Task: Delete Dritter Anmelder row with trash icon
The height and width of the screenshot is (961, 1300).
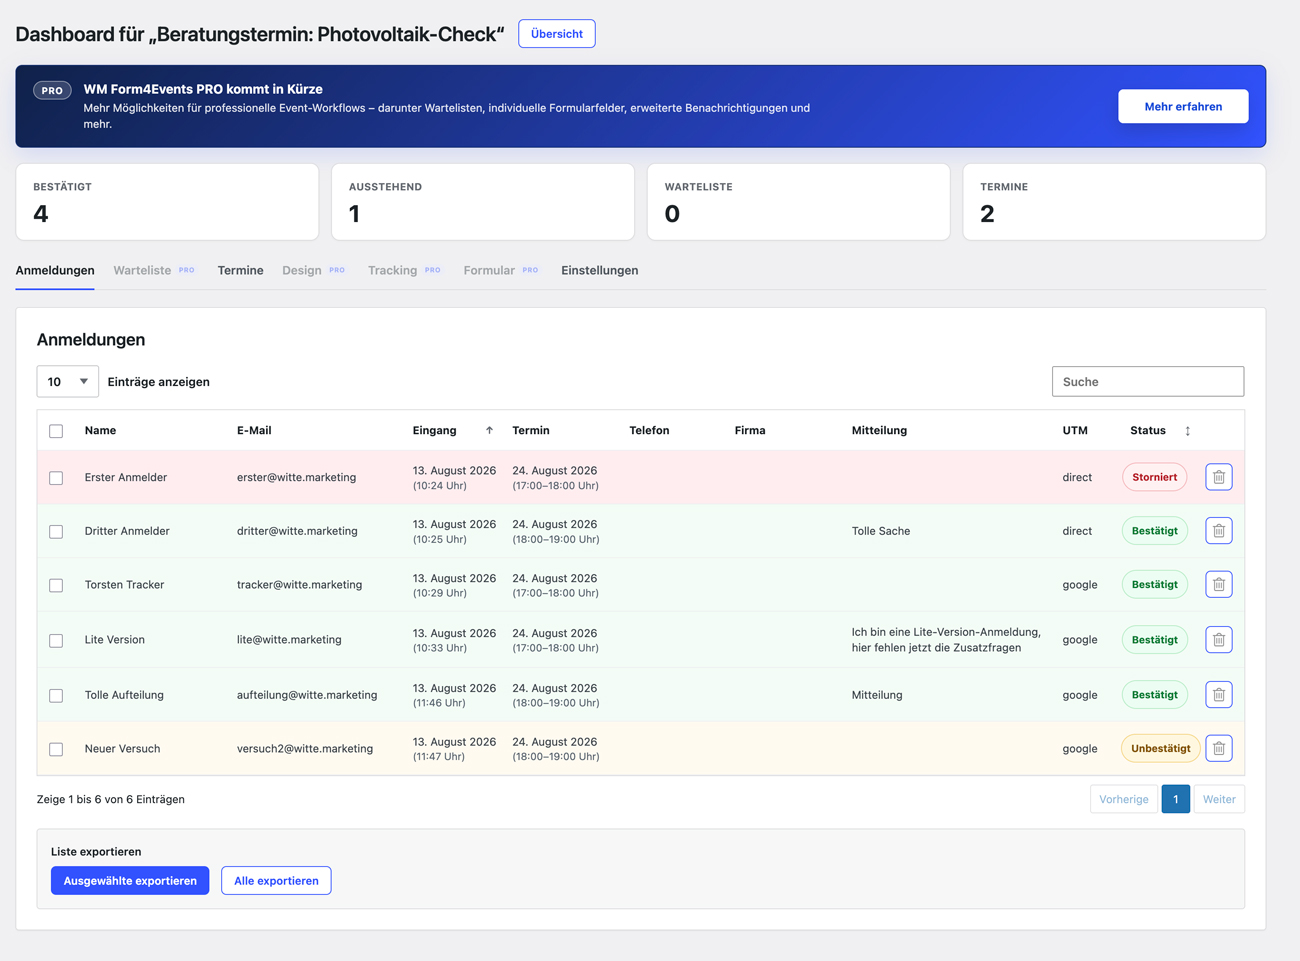Action: [1218, 531]
